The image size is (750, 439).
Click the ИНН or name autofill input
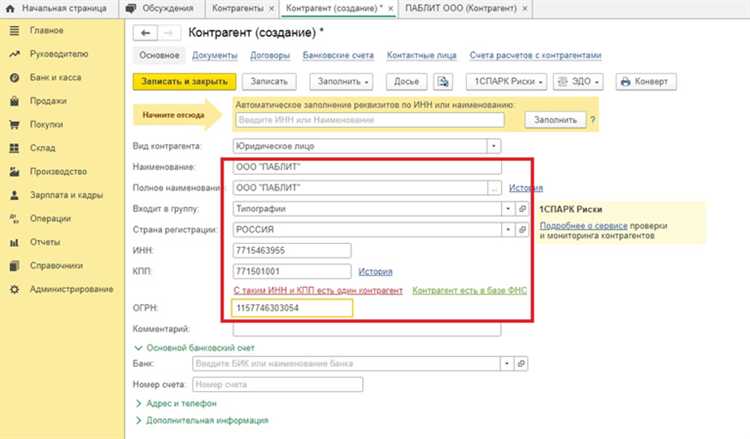tap(369, 120)
